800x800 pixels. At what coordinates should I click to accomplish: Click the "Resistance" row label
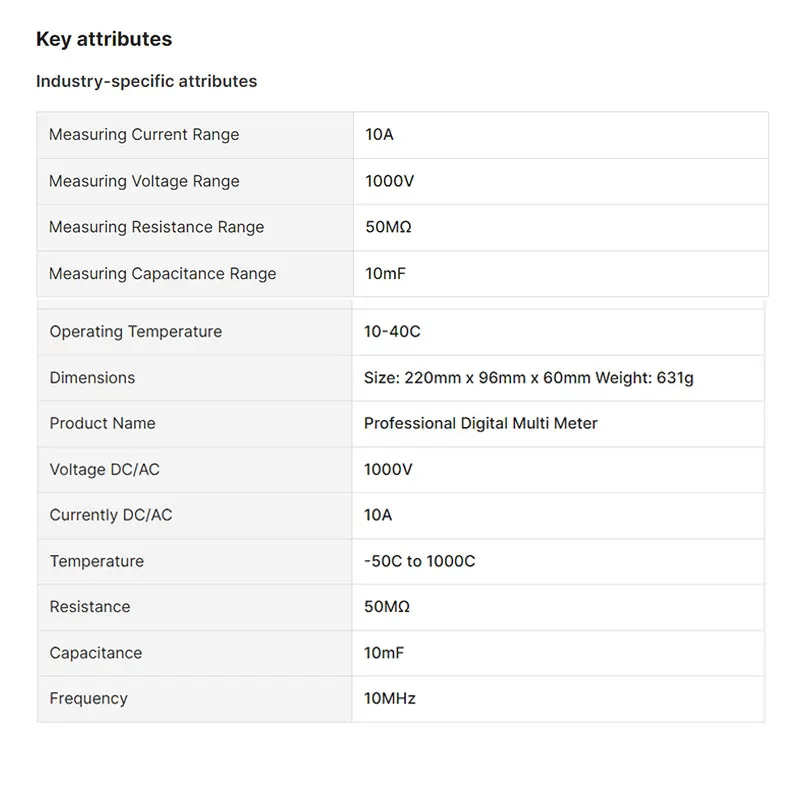pos(90,607)
